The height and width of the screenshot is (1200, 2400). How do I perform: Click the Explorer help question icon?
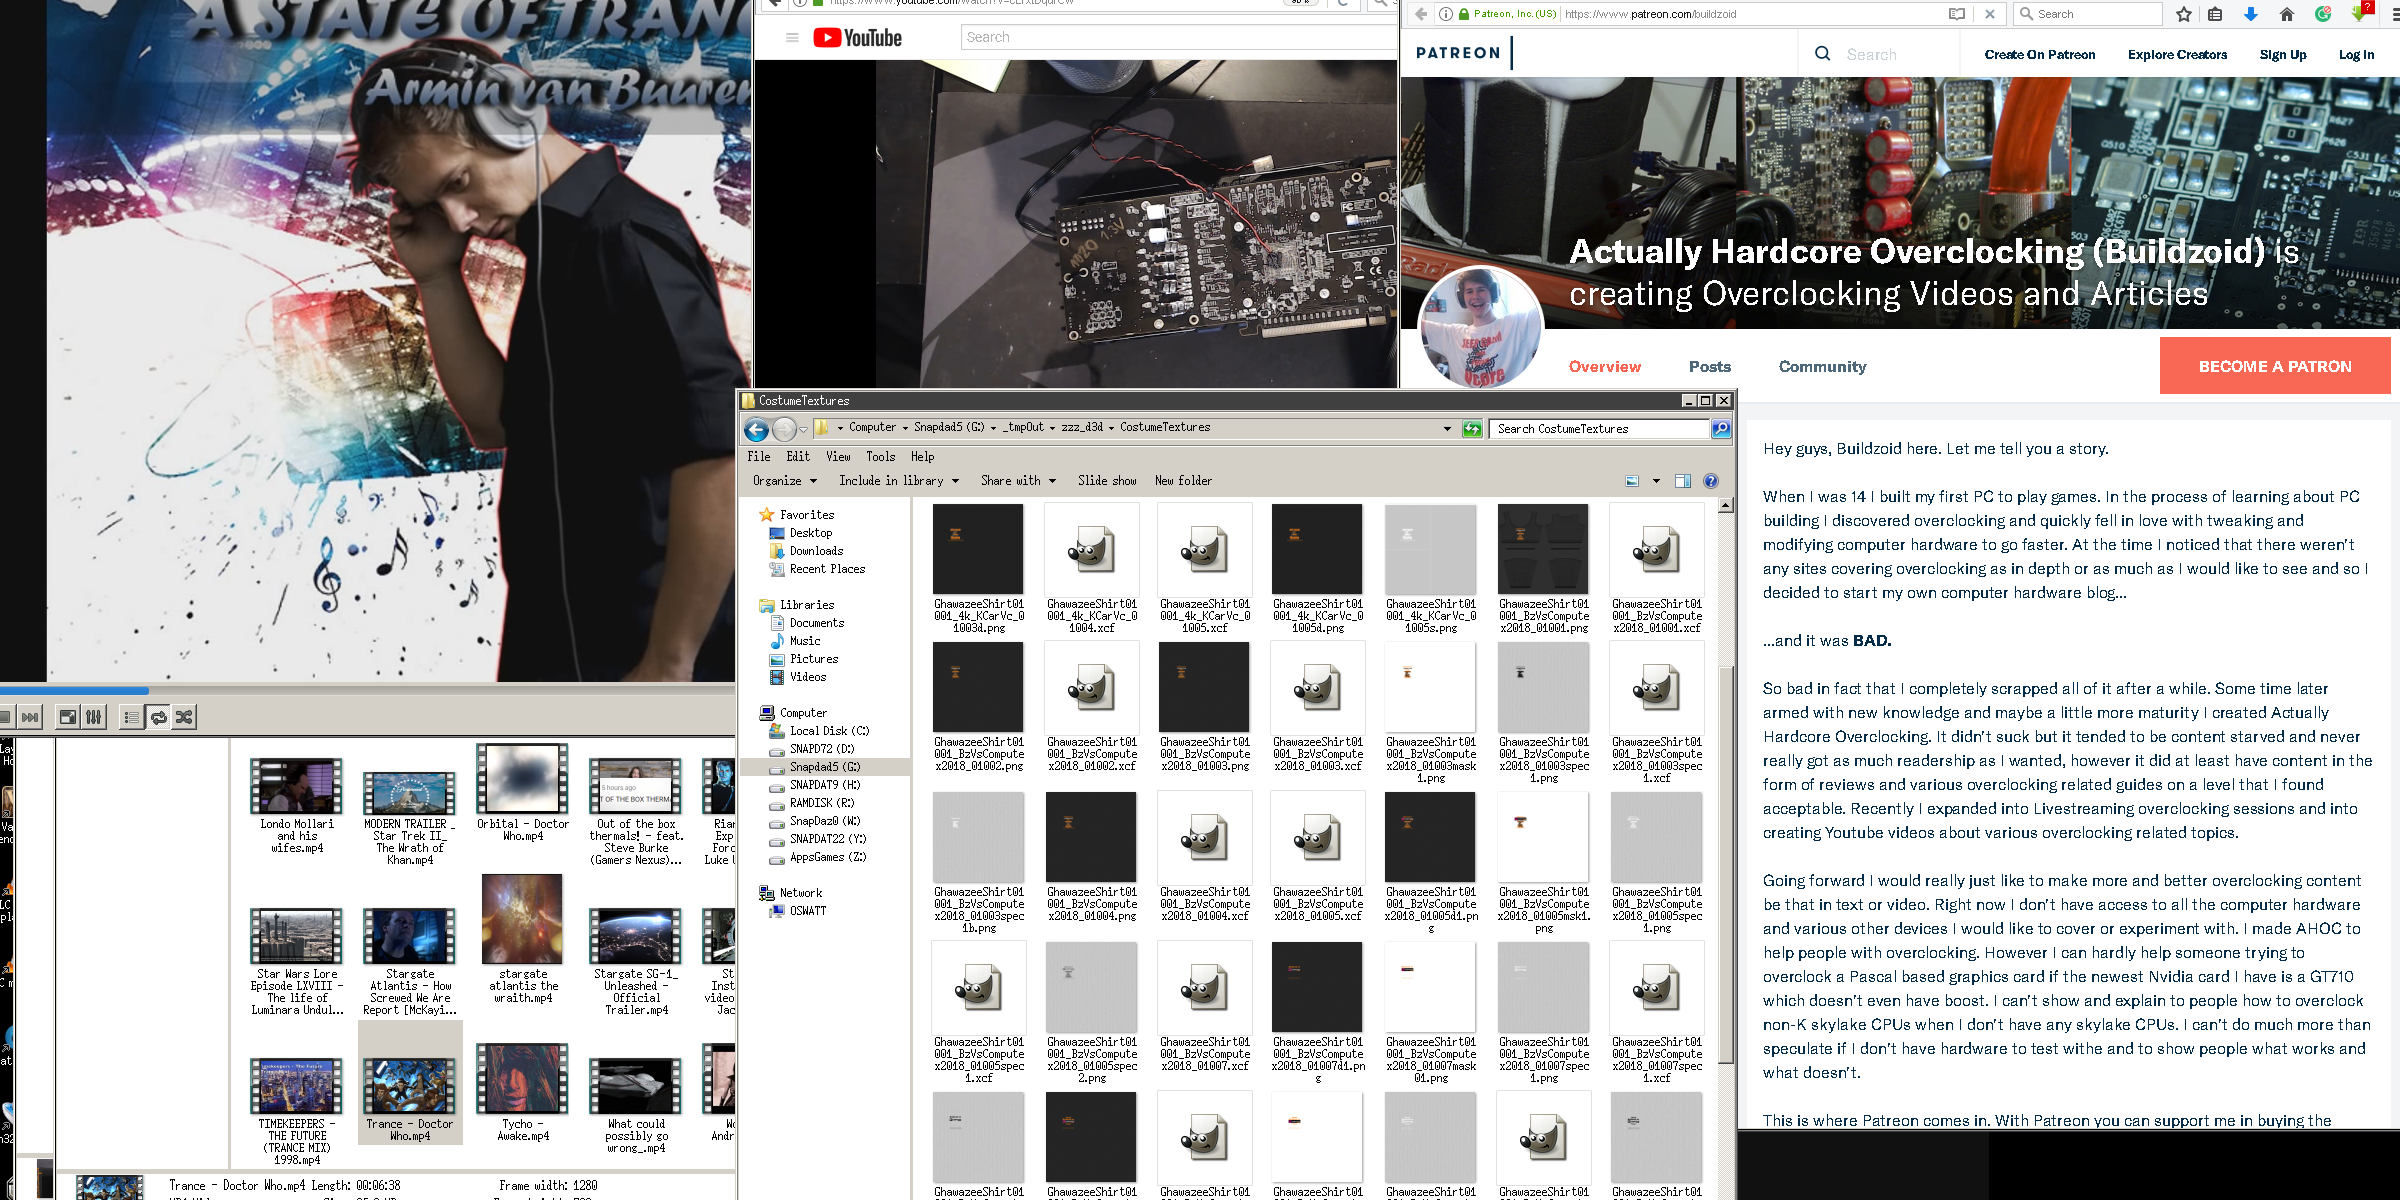tap(1711, 481)
